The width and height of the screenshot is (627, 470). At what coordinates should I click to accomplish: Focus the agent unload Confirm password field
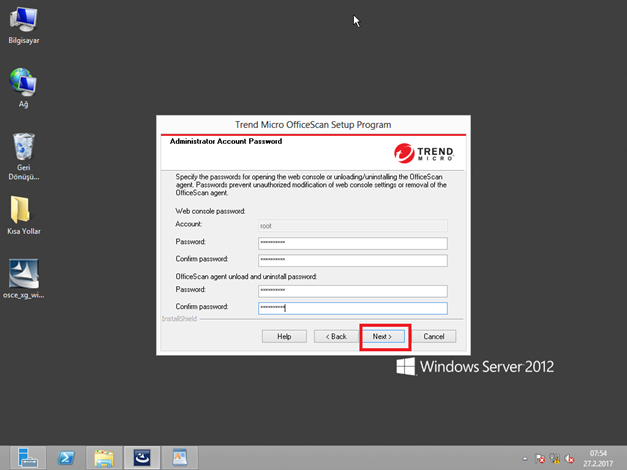[353, 308]
